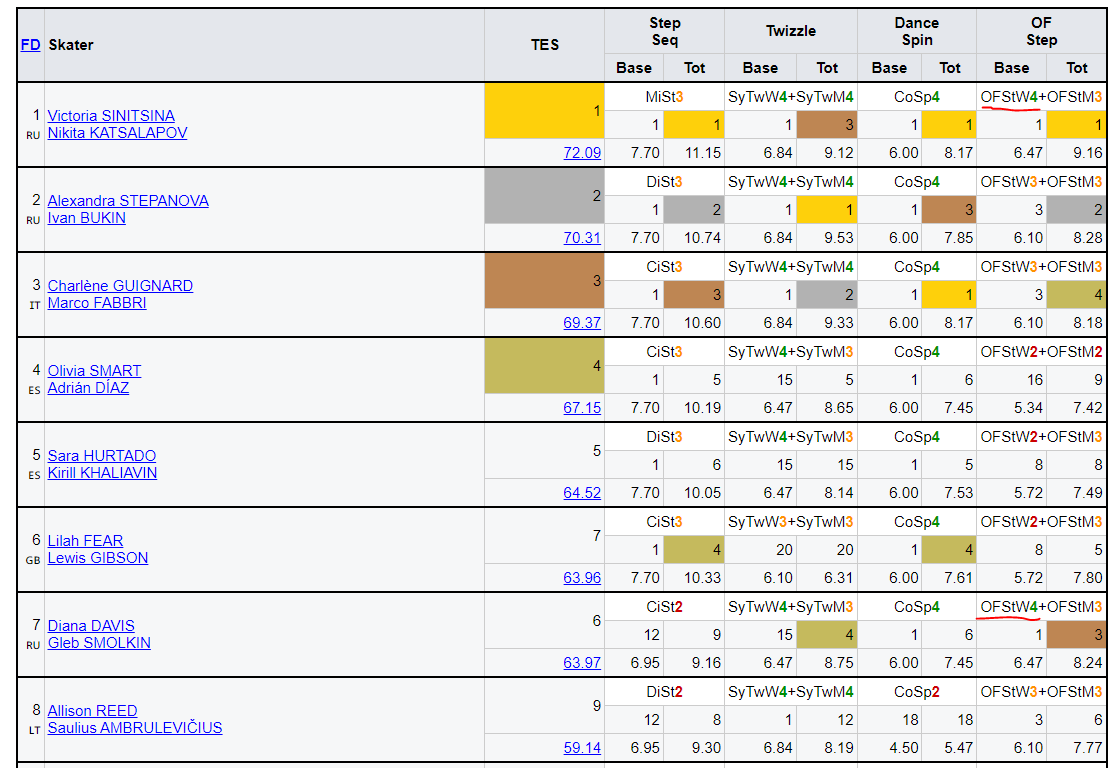The width and height of the screenshot is (1112, 768).
Task: Click the gold TES rank 1 cell
Action: pos(544,111)
